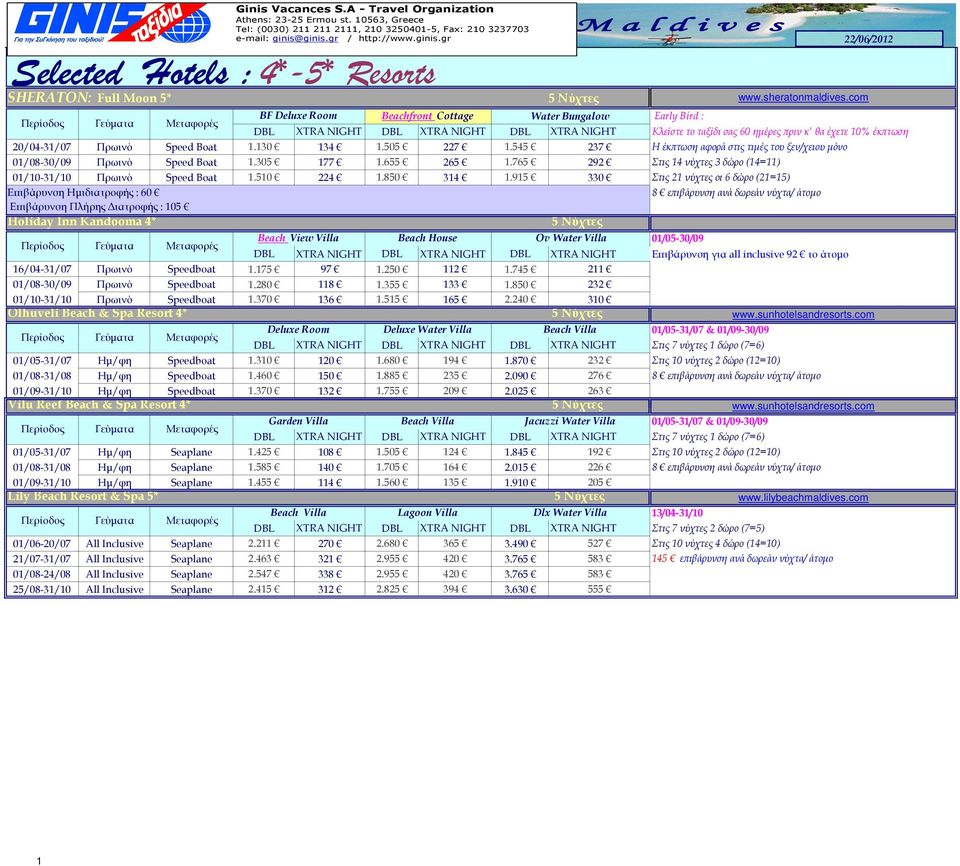This screenshot has height=866, width=960.
Task: Click the '2.015 €' price cell
Action: (x=520, y=467)
